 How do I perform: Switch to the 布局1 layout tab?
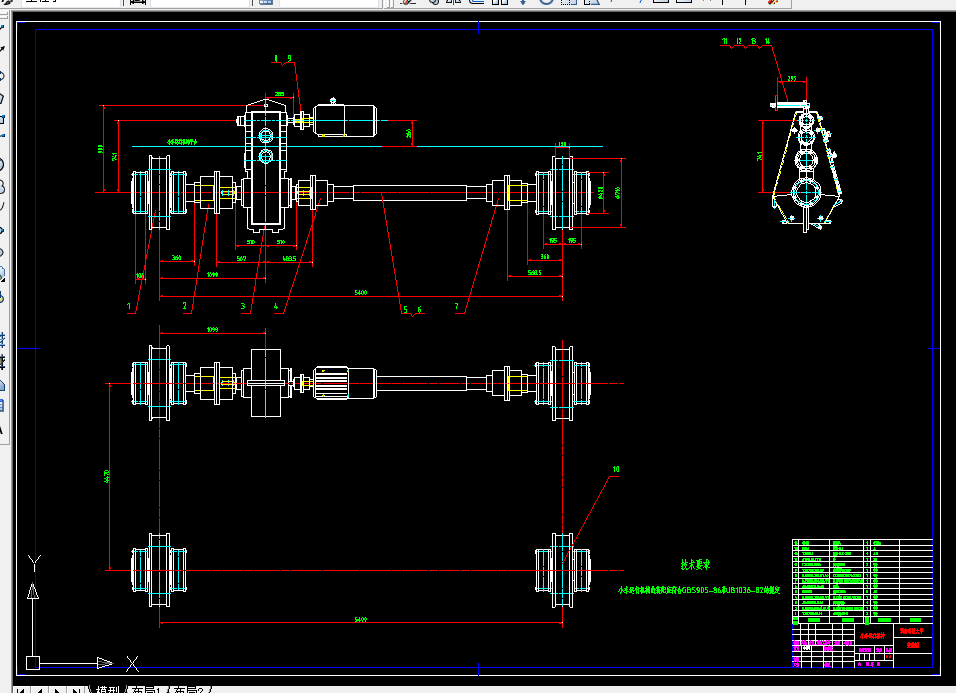[x=146, y=689]
